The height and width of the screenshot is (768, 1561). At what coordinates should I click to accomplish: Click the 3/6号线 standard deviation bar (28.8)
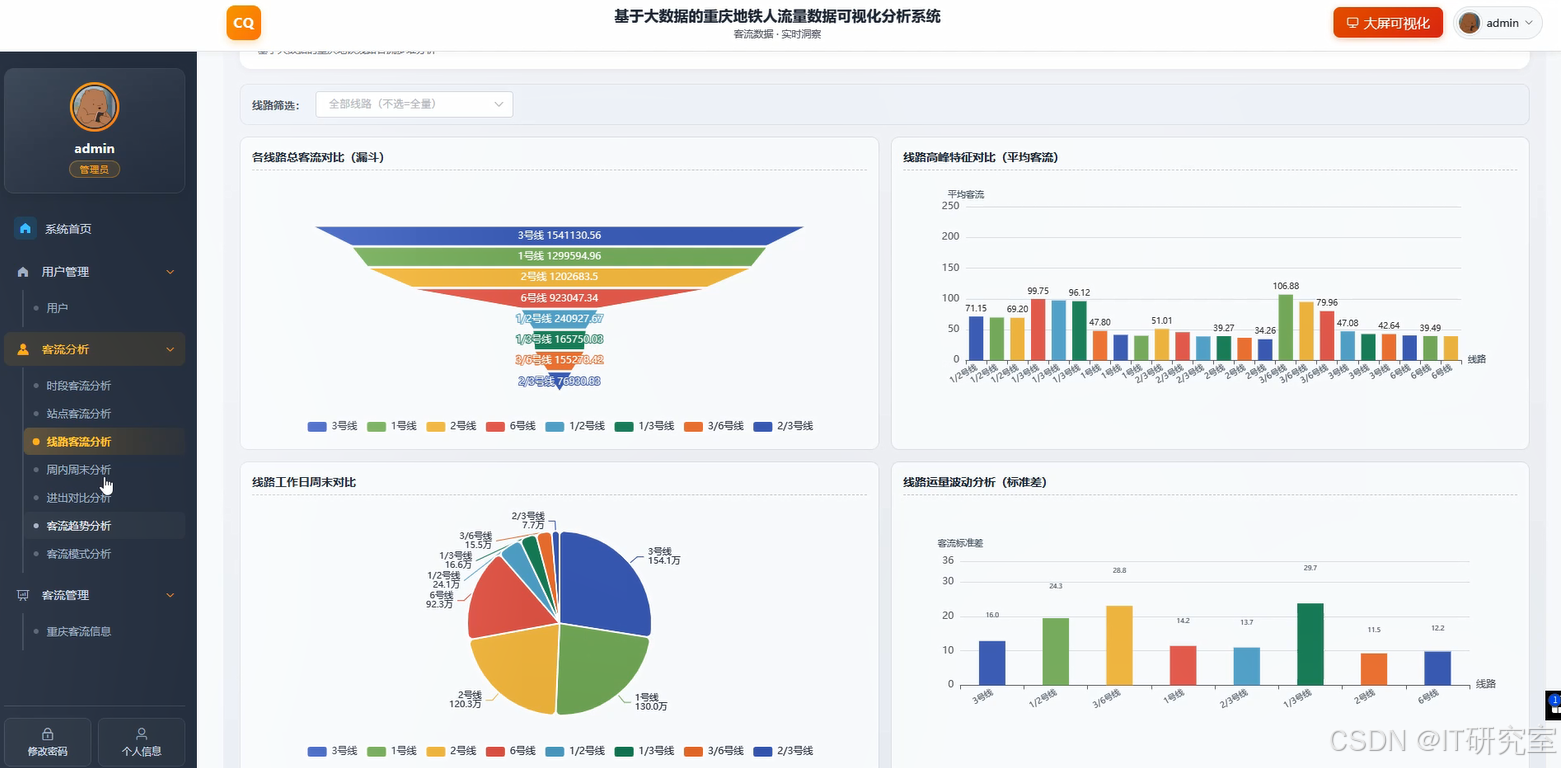click(1120, 645)
